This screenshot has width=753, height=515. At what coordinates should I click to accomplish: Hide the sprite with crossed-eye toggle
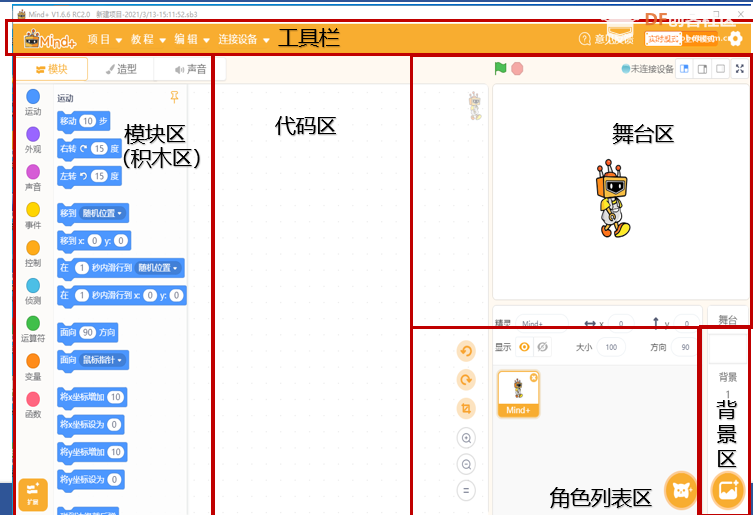[x=543, y=347]
